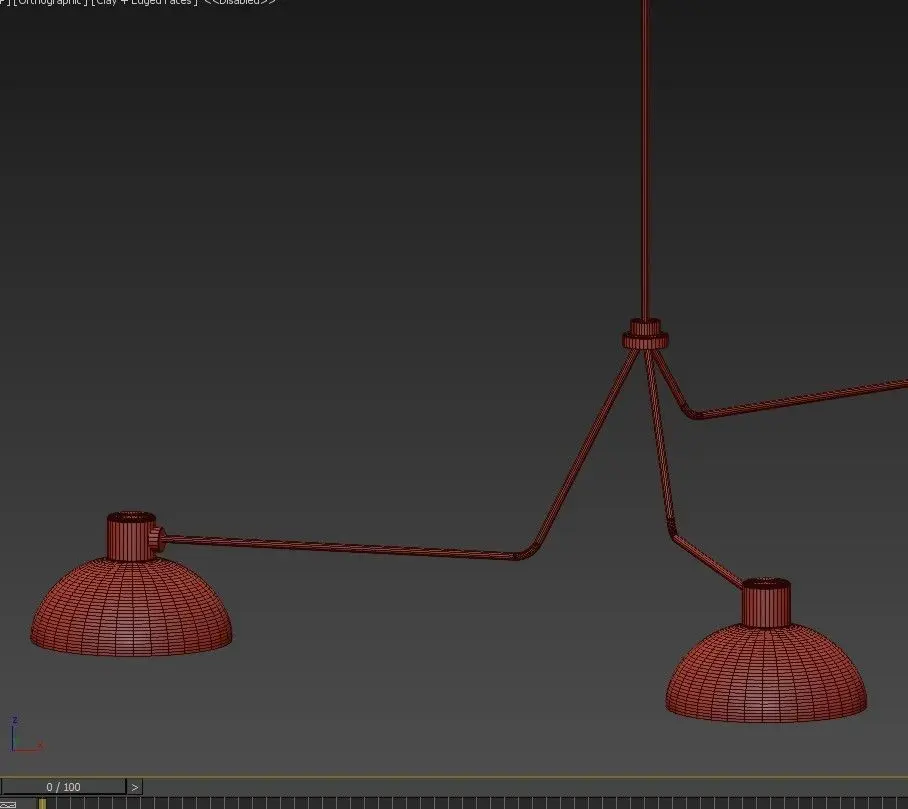Open the Clay + Edged Faces shading menu

[x=144, y=2]
